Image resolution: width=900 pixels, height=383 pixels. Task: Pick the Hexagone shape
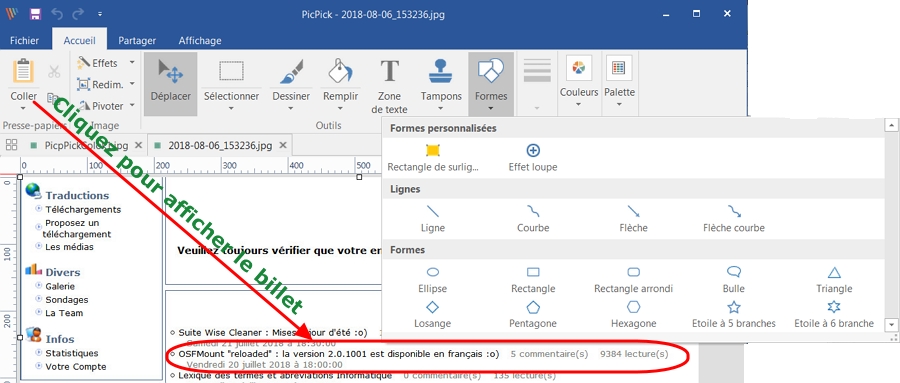[634, 314]
